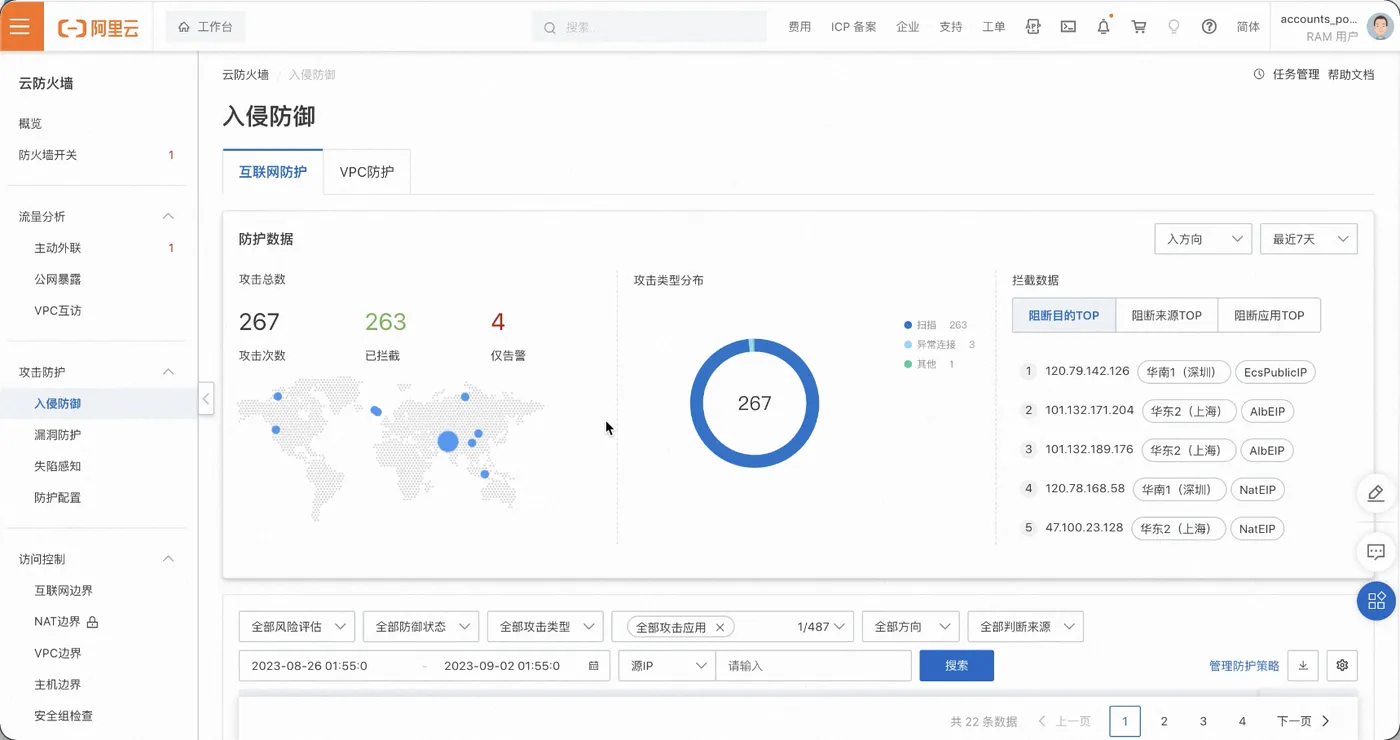Open the user account avatar
The height and width of the screenshot is (740, 1400).
[1381, 28]
